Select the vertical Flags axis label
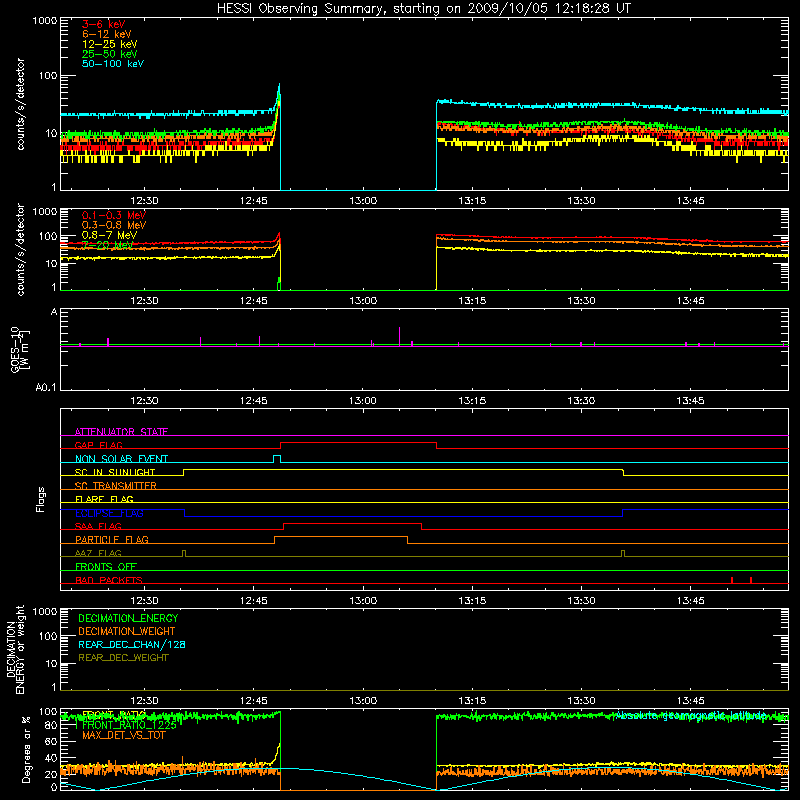Image resolution: width=800 pixels, height=800 pixels. point(40,499)
